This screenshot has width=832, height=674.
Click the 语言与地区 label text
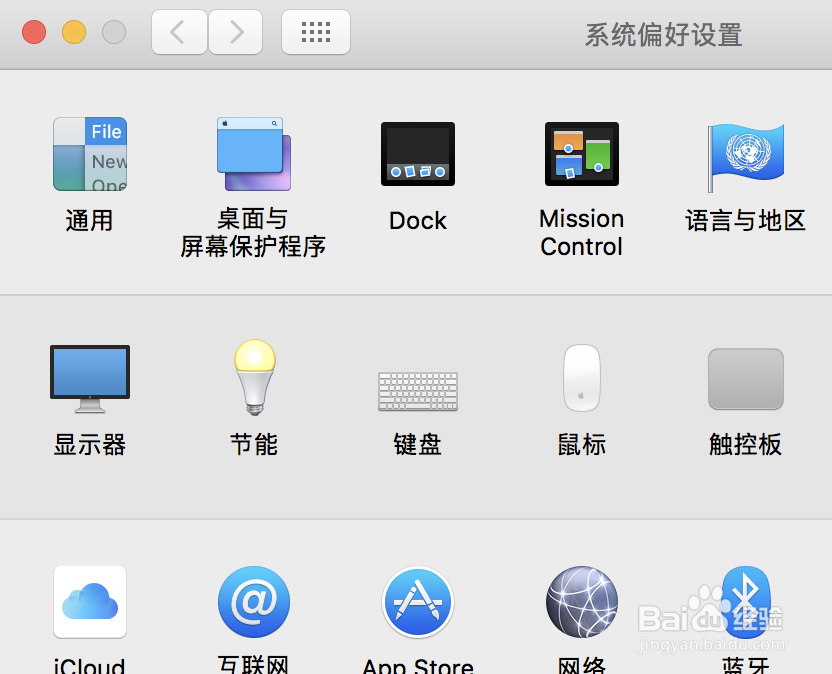pos(745,220)
